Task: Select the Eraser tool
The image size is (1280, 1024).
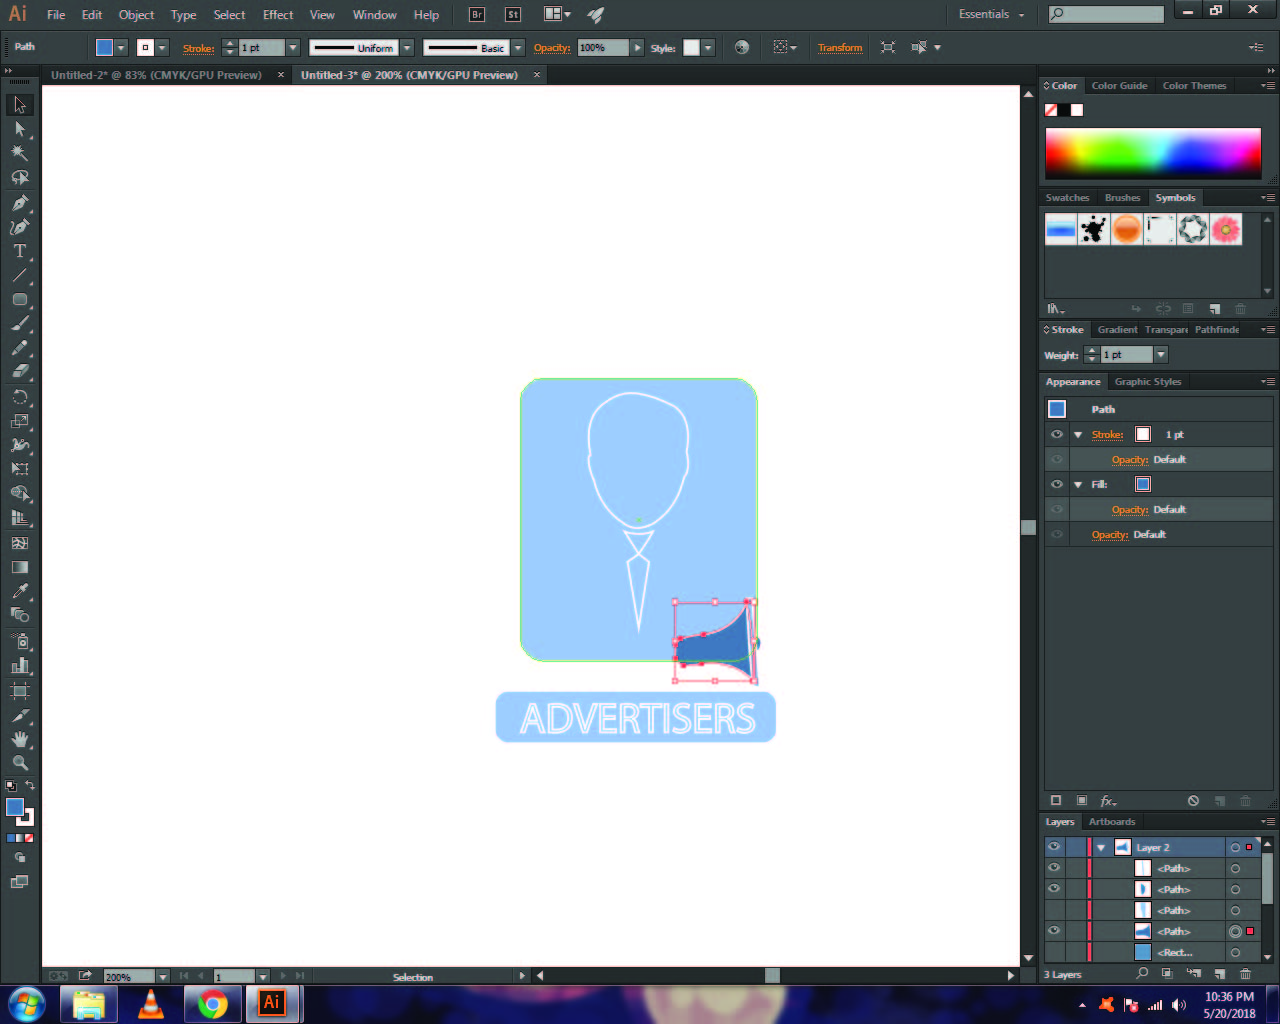Action: (19, 372)
